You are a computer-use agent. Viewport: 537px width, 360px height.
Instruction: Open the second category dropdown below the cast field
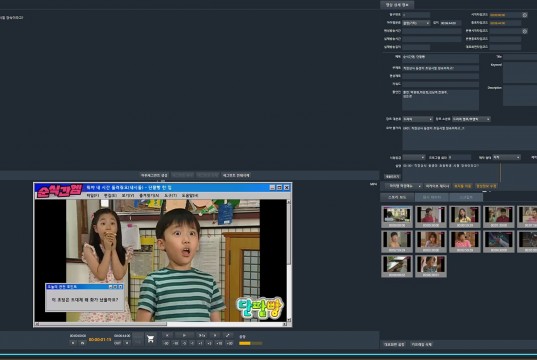point(471,119)
